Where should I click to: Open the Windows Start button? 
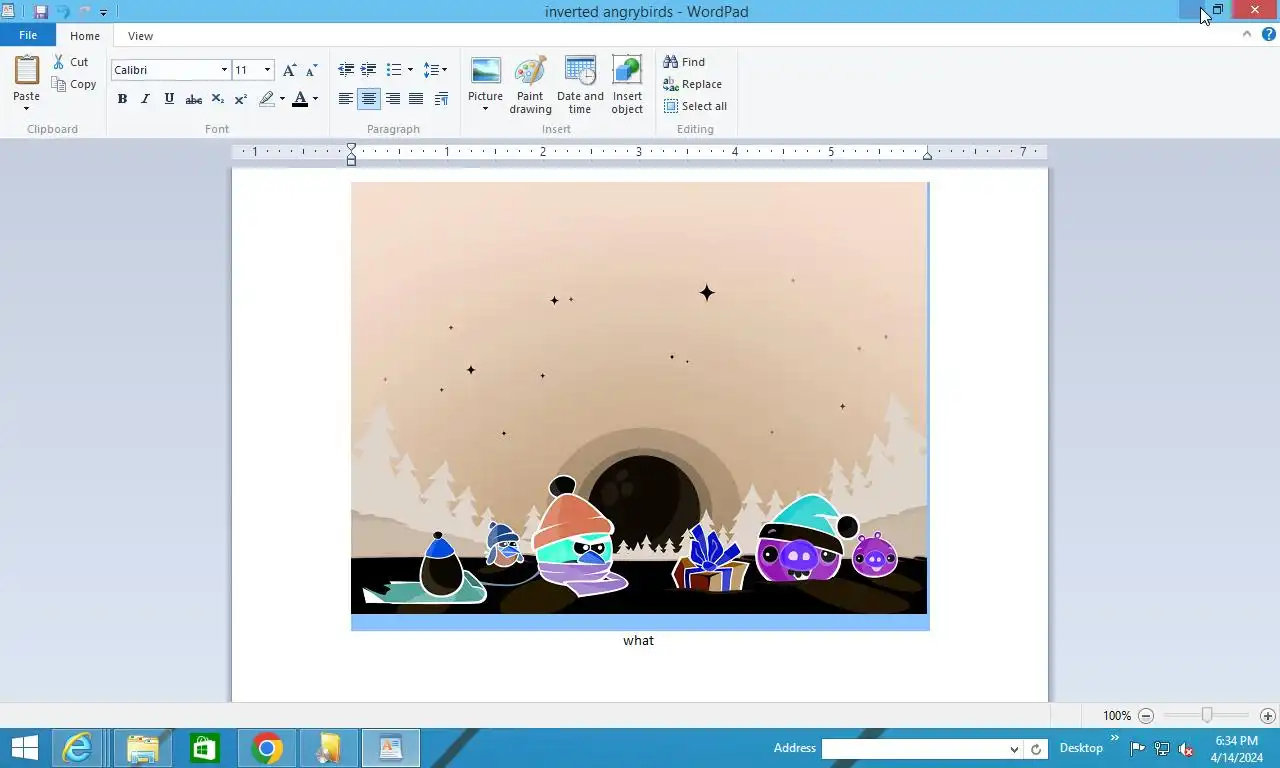coord(25,748)
